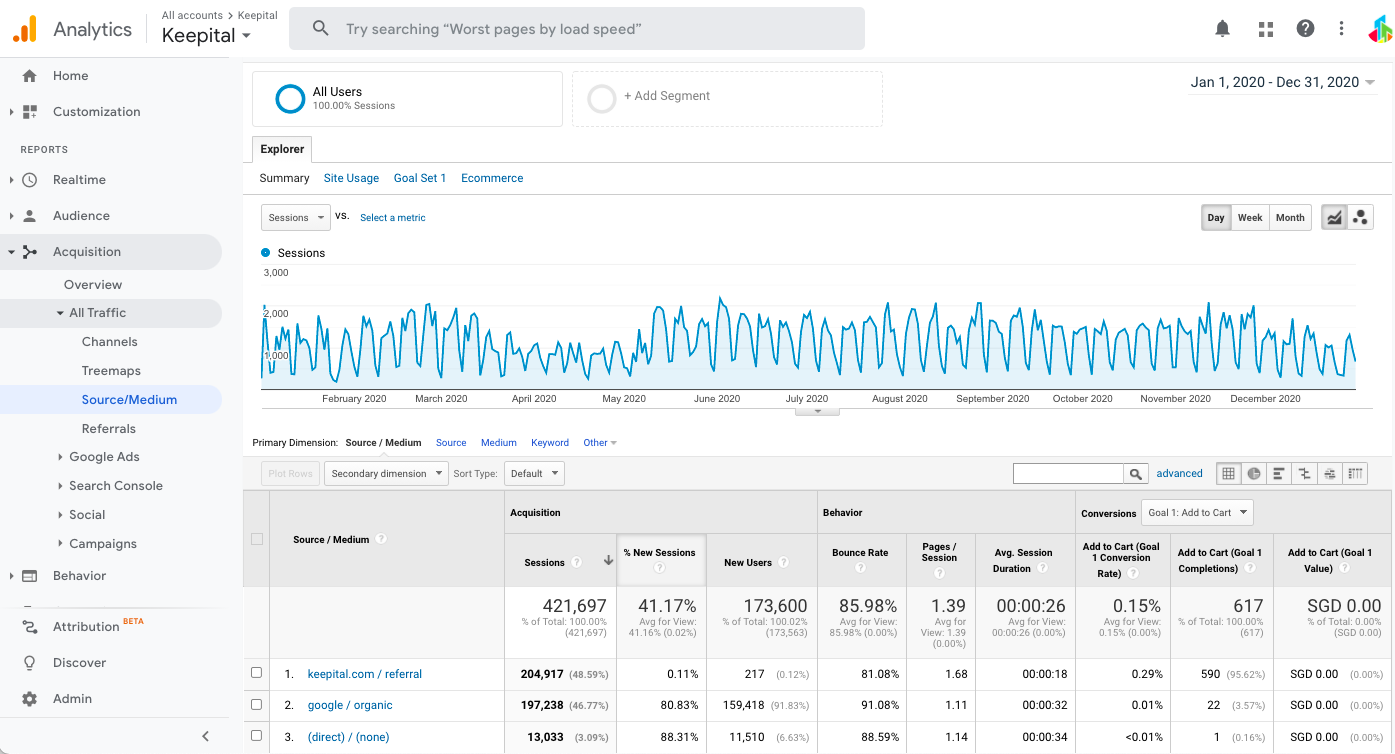This screenshot has height=754, width=1395.
Task: Switch to the performance bar view icon
Action: [1279, 474]
